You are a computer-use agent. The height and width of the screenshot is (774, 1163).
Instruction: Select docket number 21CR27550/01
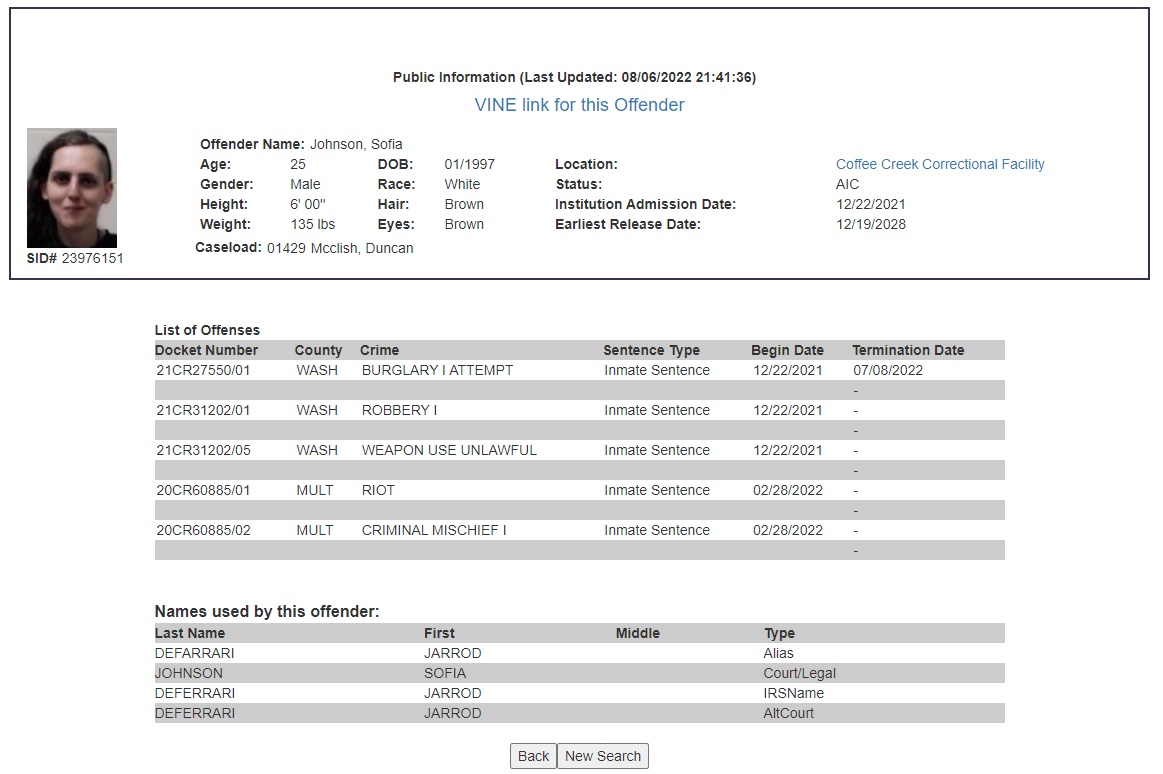point(203,370)
